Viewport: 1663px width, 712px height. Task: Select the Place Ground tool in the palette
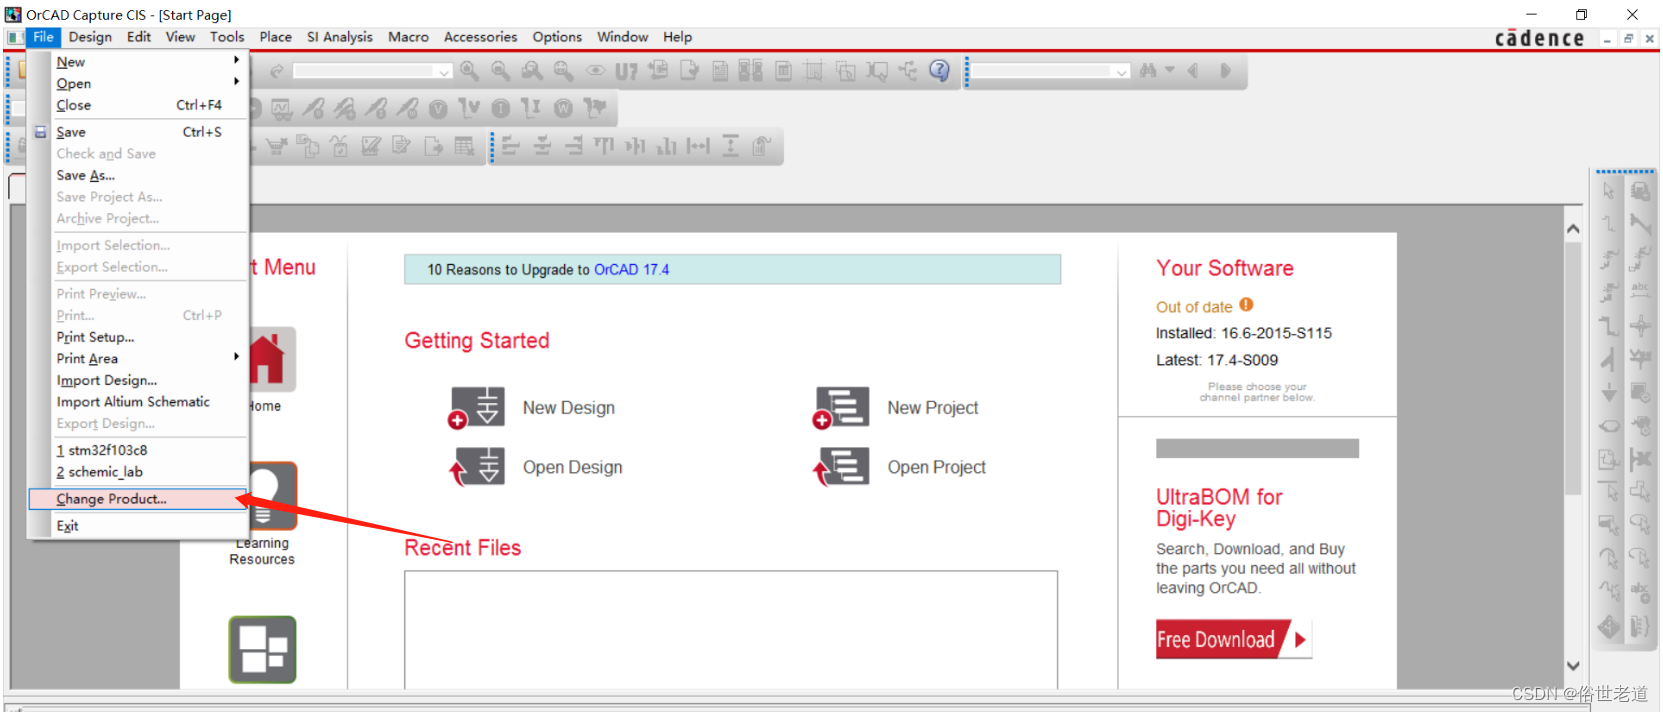pos(1609,392)
